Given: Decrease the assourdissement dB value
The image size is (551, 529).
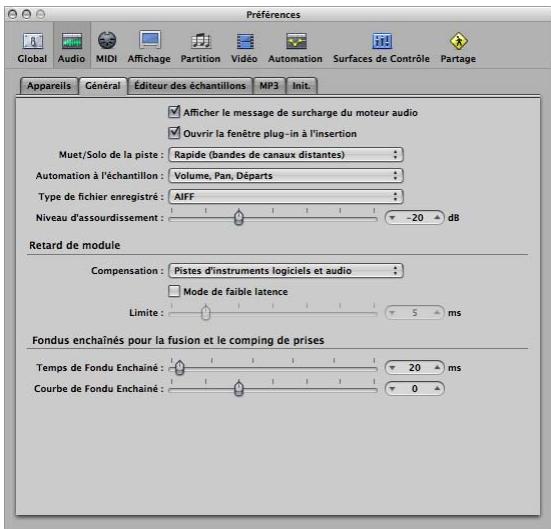Looking at the screenshot, I should (393, 218).
